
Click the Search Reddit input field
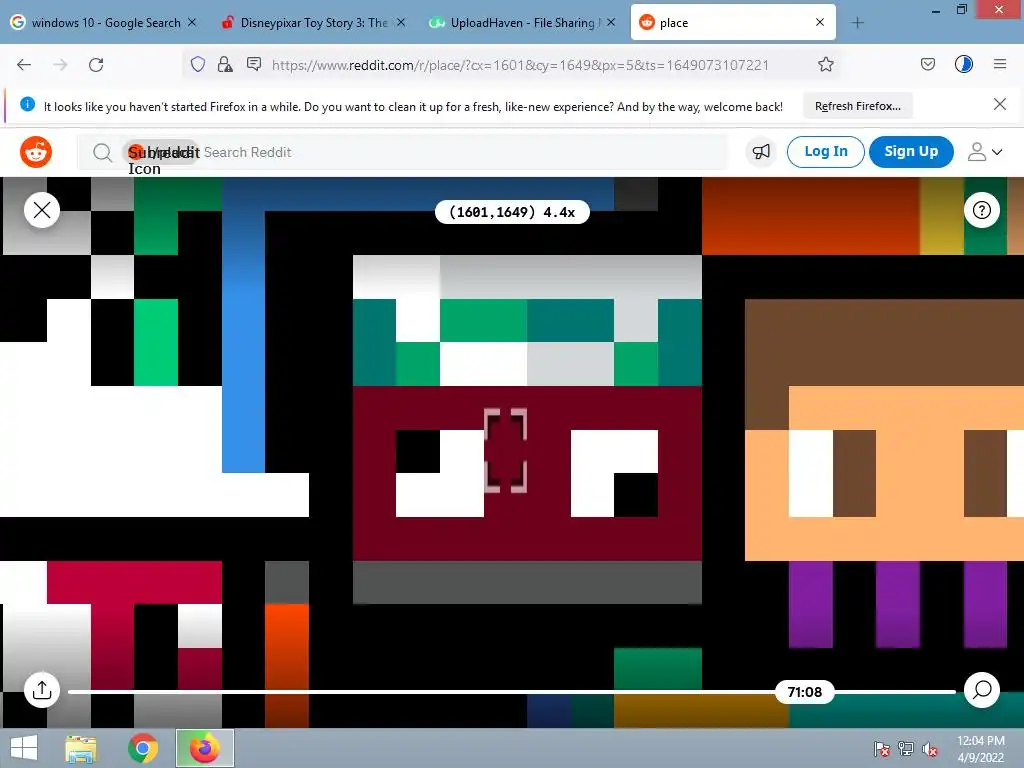402,152
